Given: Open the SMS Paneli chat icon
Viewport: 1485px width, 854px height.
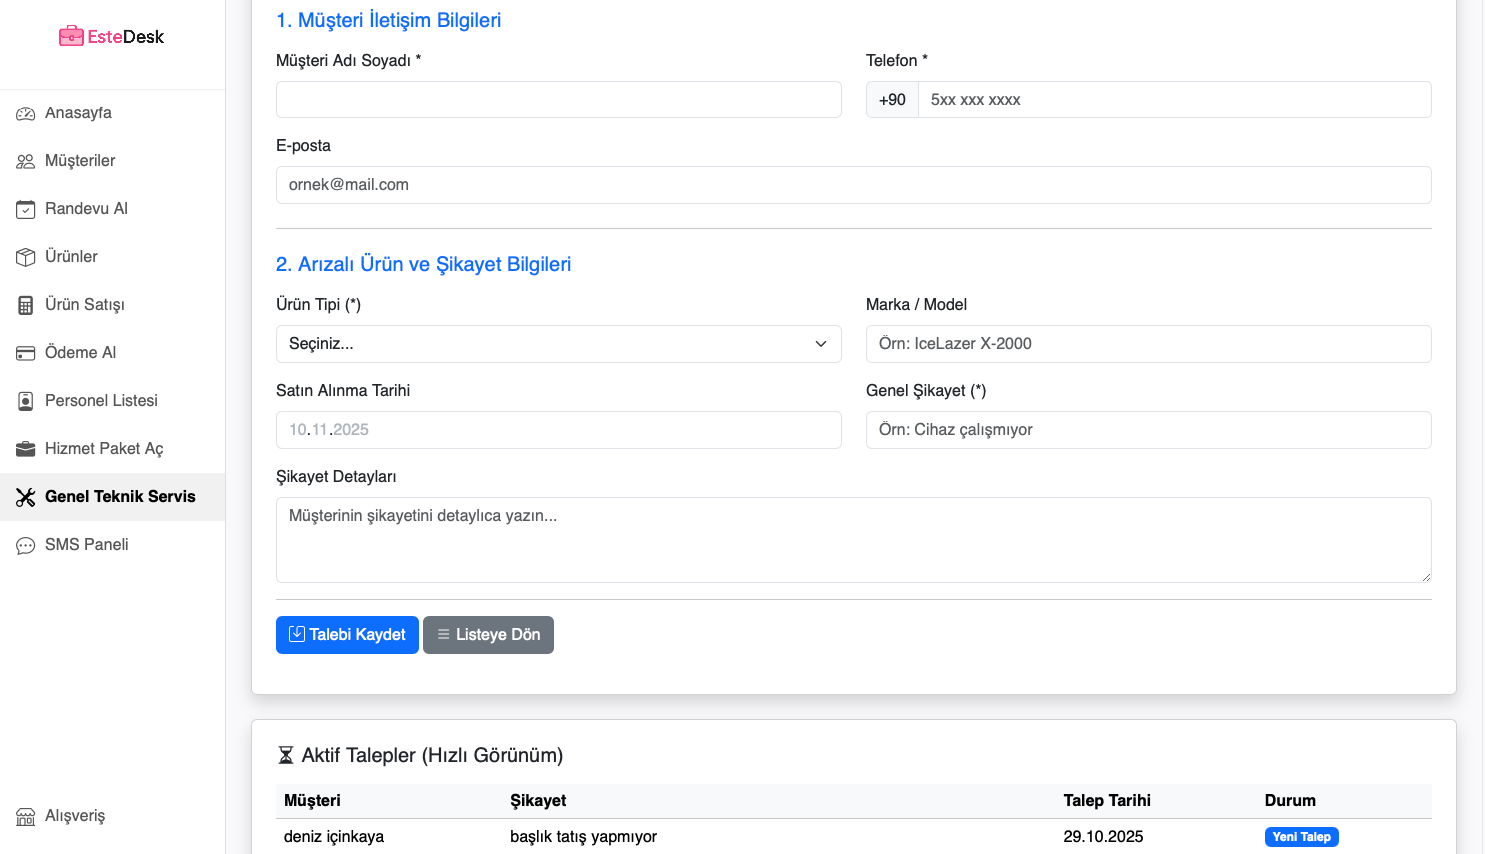Looking at the screenshot, I should [x=26, y=546].
